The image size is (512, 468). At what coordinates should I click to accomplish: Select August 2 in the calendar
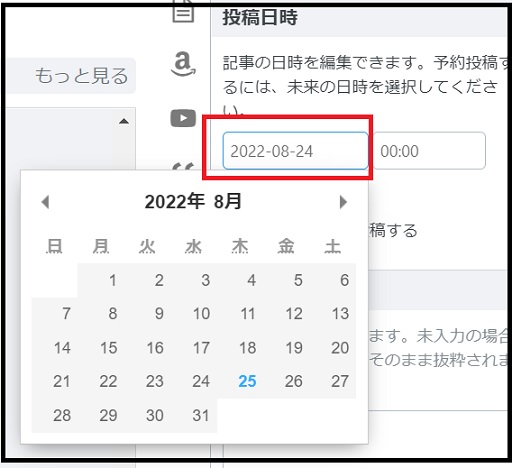pyautogui.click(x=147, y=280)
